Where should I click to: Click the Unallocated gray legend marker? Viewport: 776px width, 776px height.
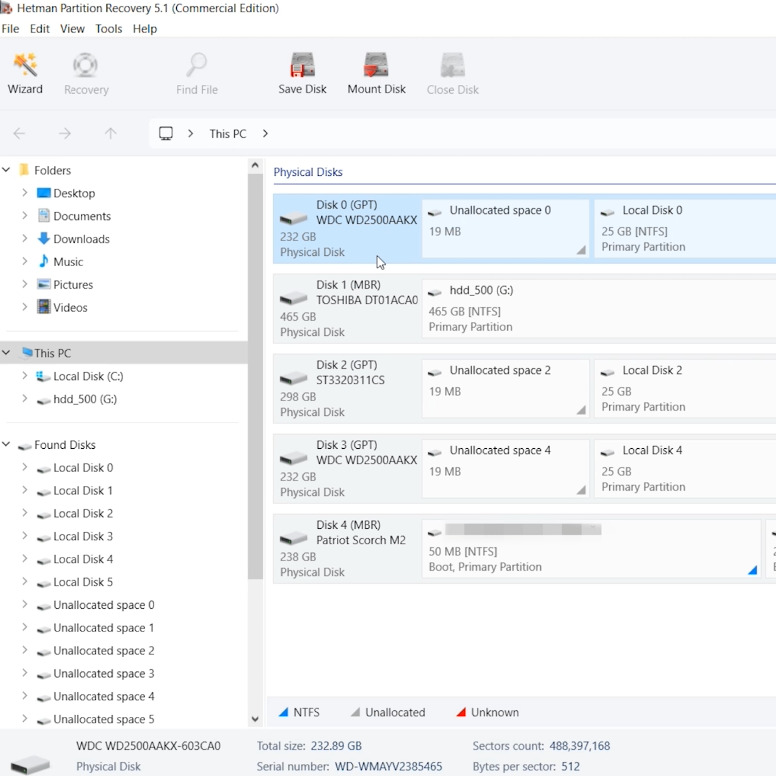[x=355, y=713]
